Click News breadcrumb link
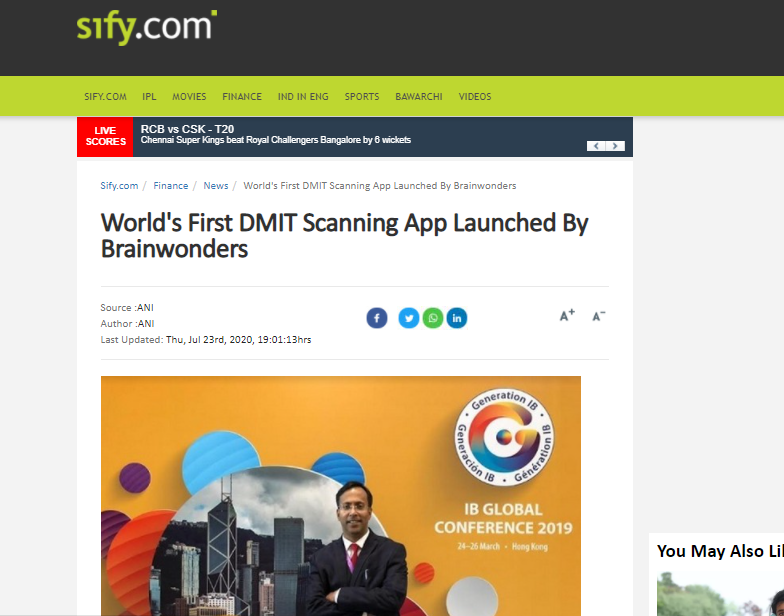The width and height of the screenshot is (784, 616). 216,186
